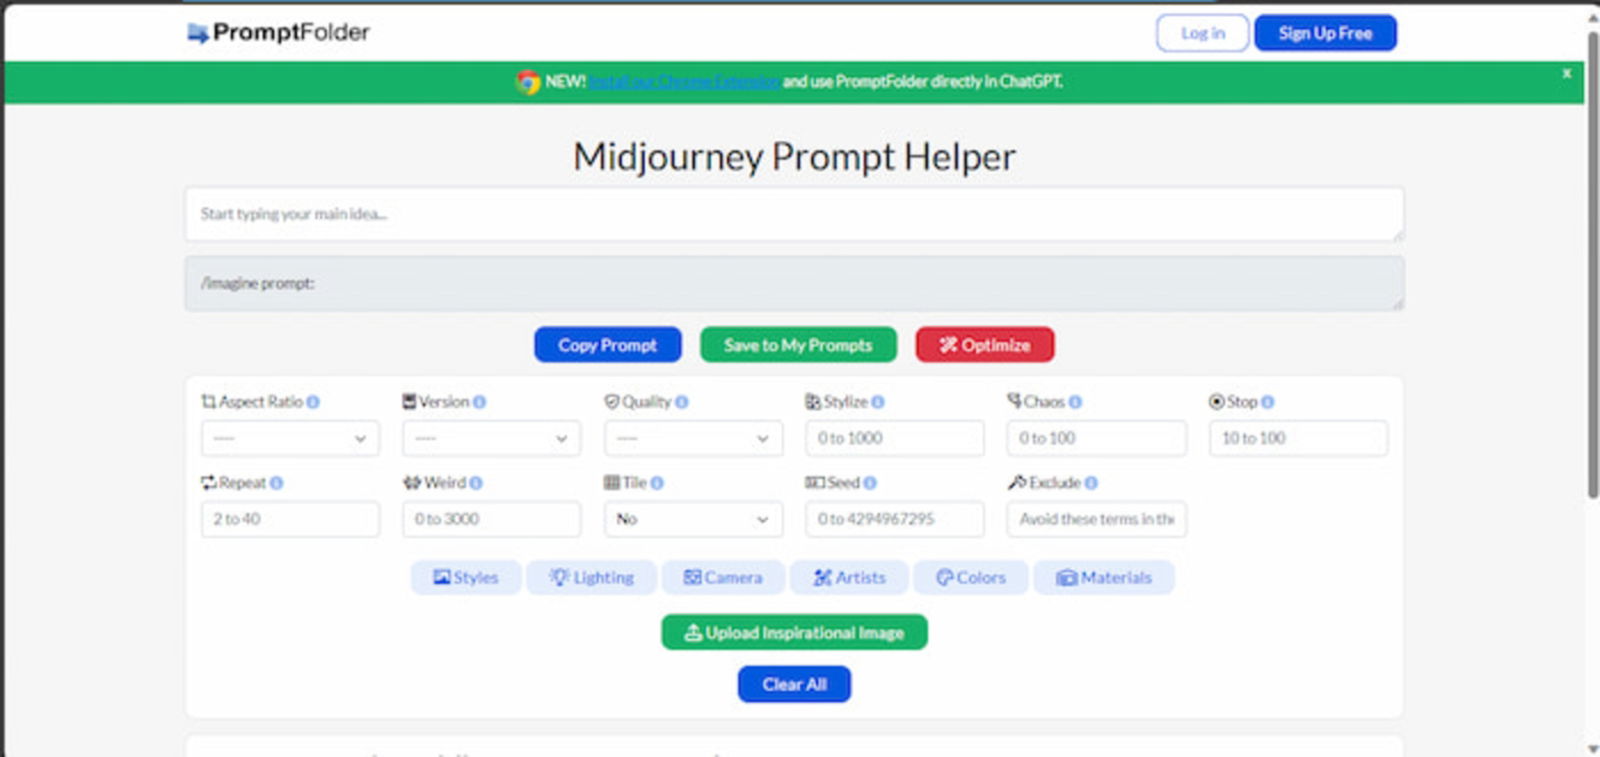Screen dimensions: 1600x757
Task: Open the Version dropdown
Action: 491,438
